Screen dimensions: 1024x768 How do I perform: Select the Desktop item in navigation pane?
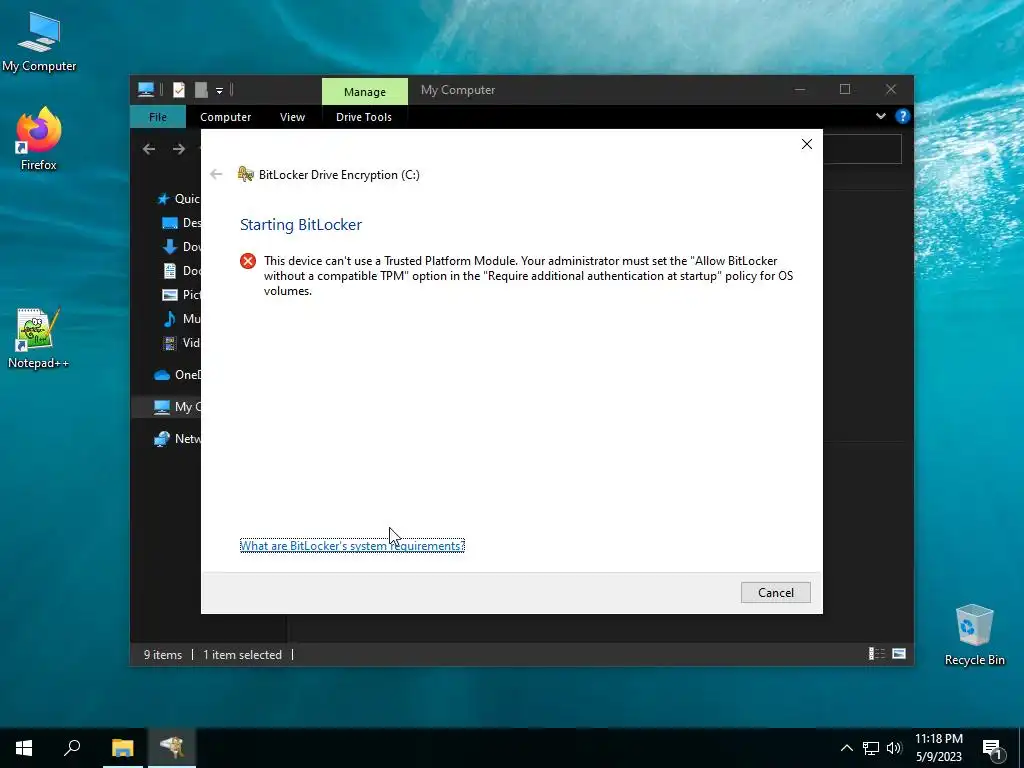181,223
